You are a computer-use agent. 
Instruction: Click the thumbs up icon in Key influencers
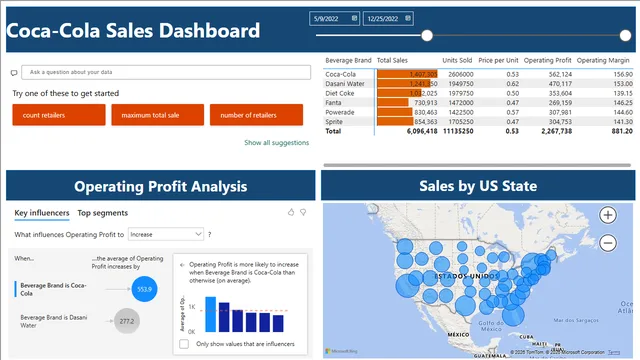pyautogui.click(x=291, y=212)
